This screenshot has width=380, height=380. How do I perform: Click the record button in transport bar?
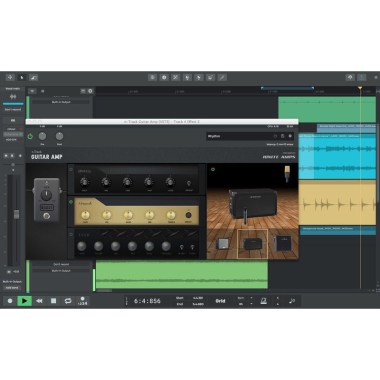(x=10, y=301)
